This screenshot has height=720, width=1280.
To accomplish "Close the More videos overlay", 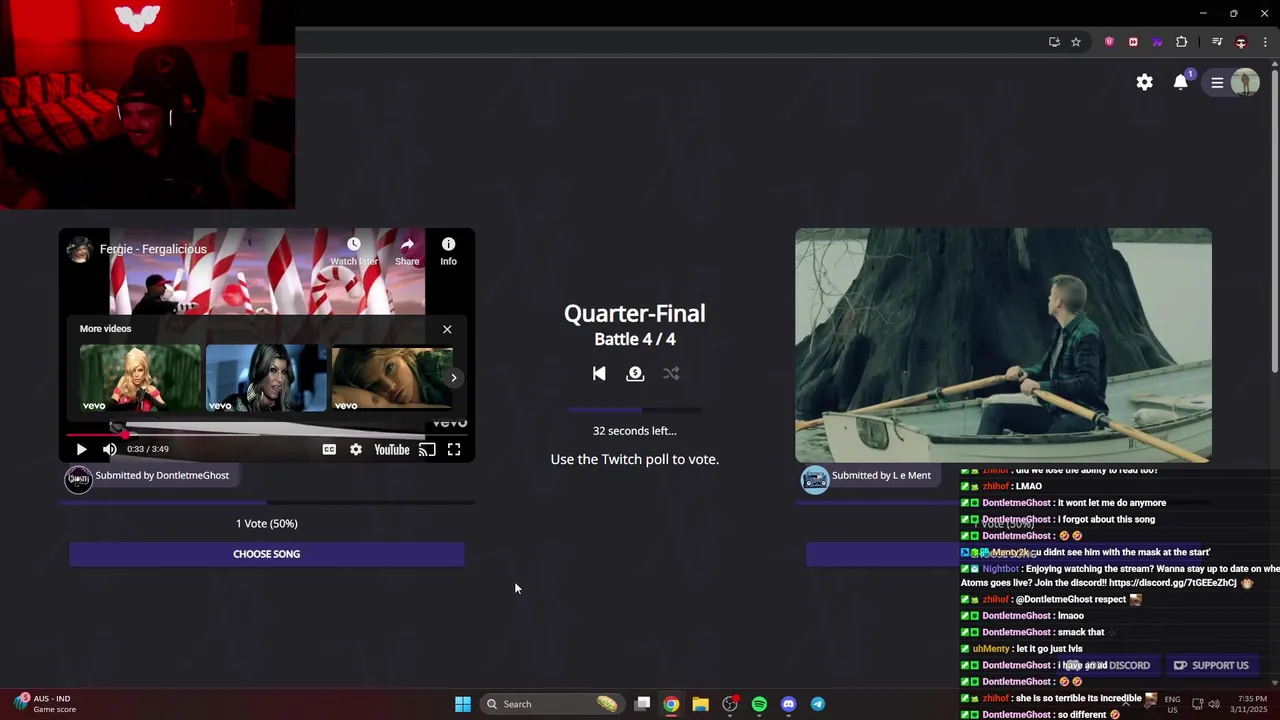I will point(447,329).
